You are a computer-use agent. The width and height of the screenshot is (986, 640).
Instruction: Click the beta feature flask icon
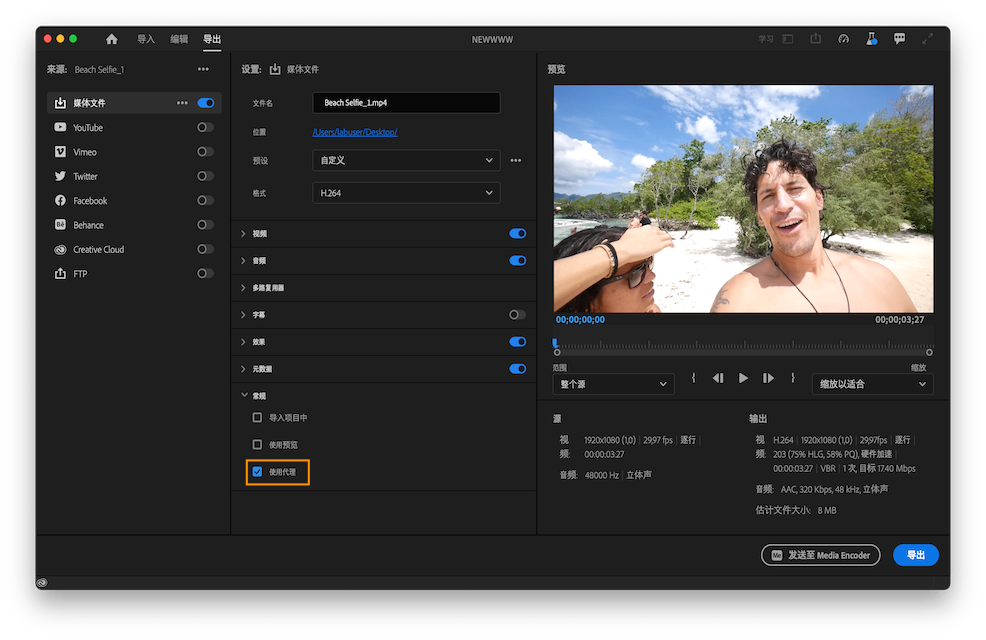(872, 38)
